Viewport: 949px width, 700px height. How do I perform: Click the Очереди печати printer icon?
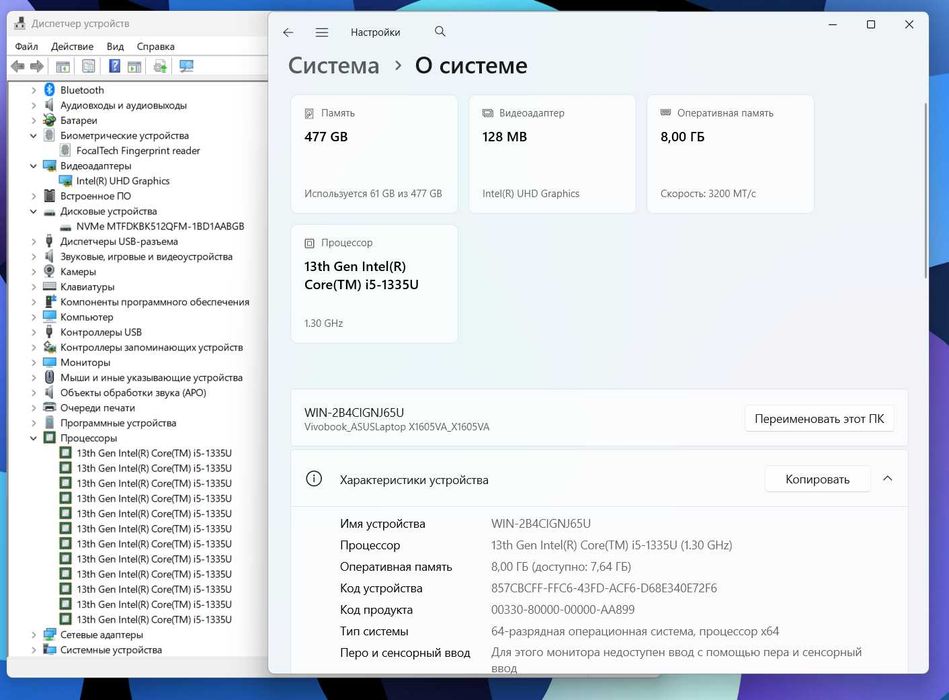pyautogui.click(x=50, y=407)
